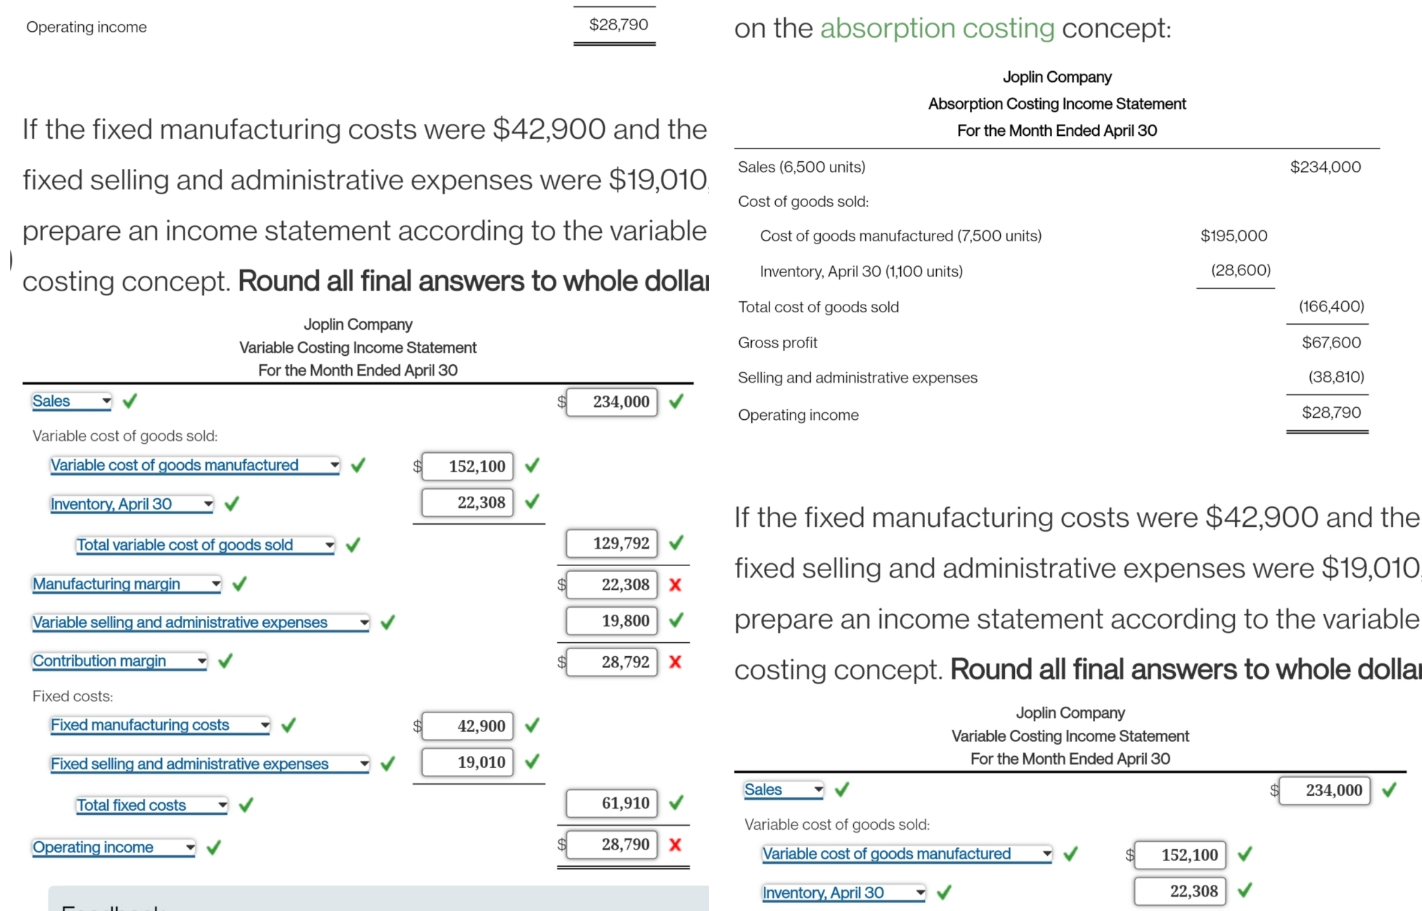1422x911 pixels.
Task: Click the red X beside the 22,308 Manufacturing margin amount
Action: point(676,585)
